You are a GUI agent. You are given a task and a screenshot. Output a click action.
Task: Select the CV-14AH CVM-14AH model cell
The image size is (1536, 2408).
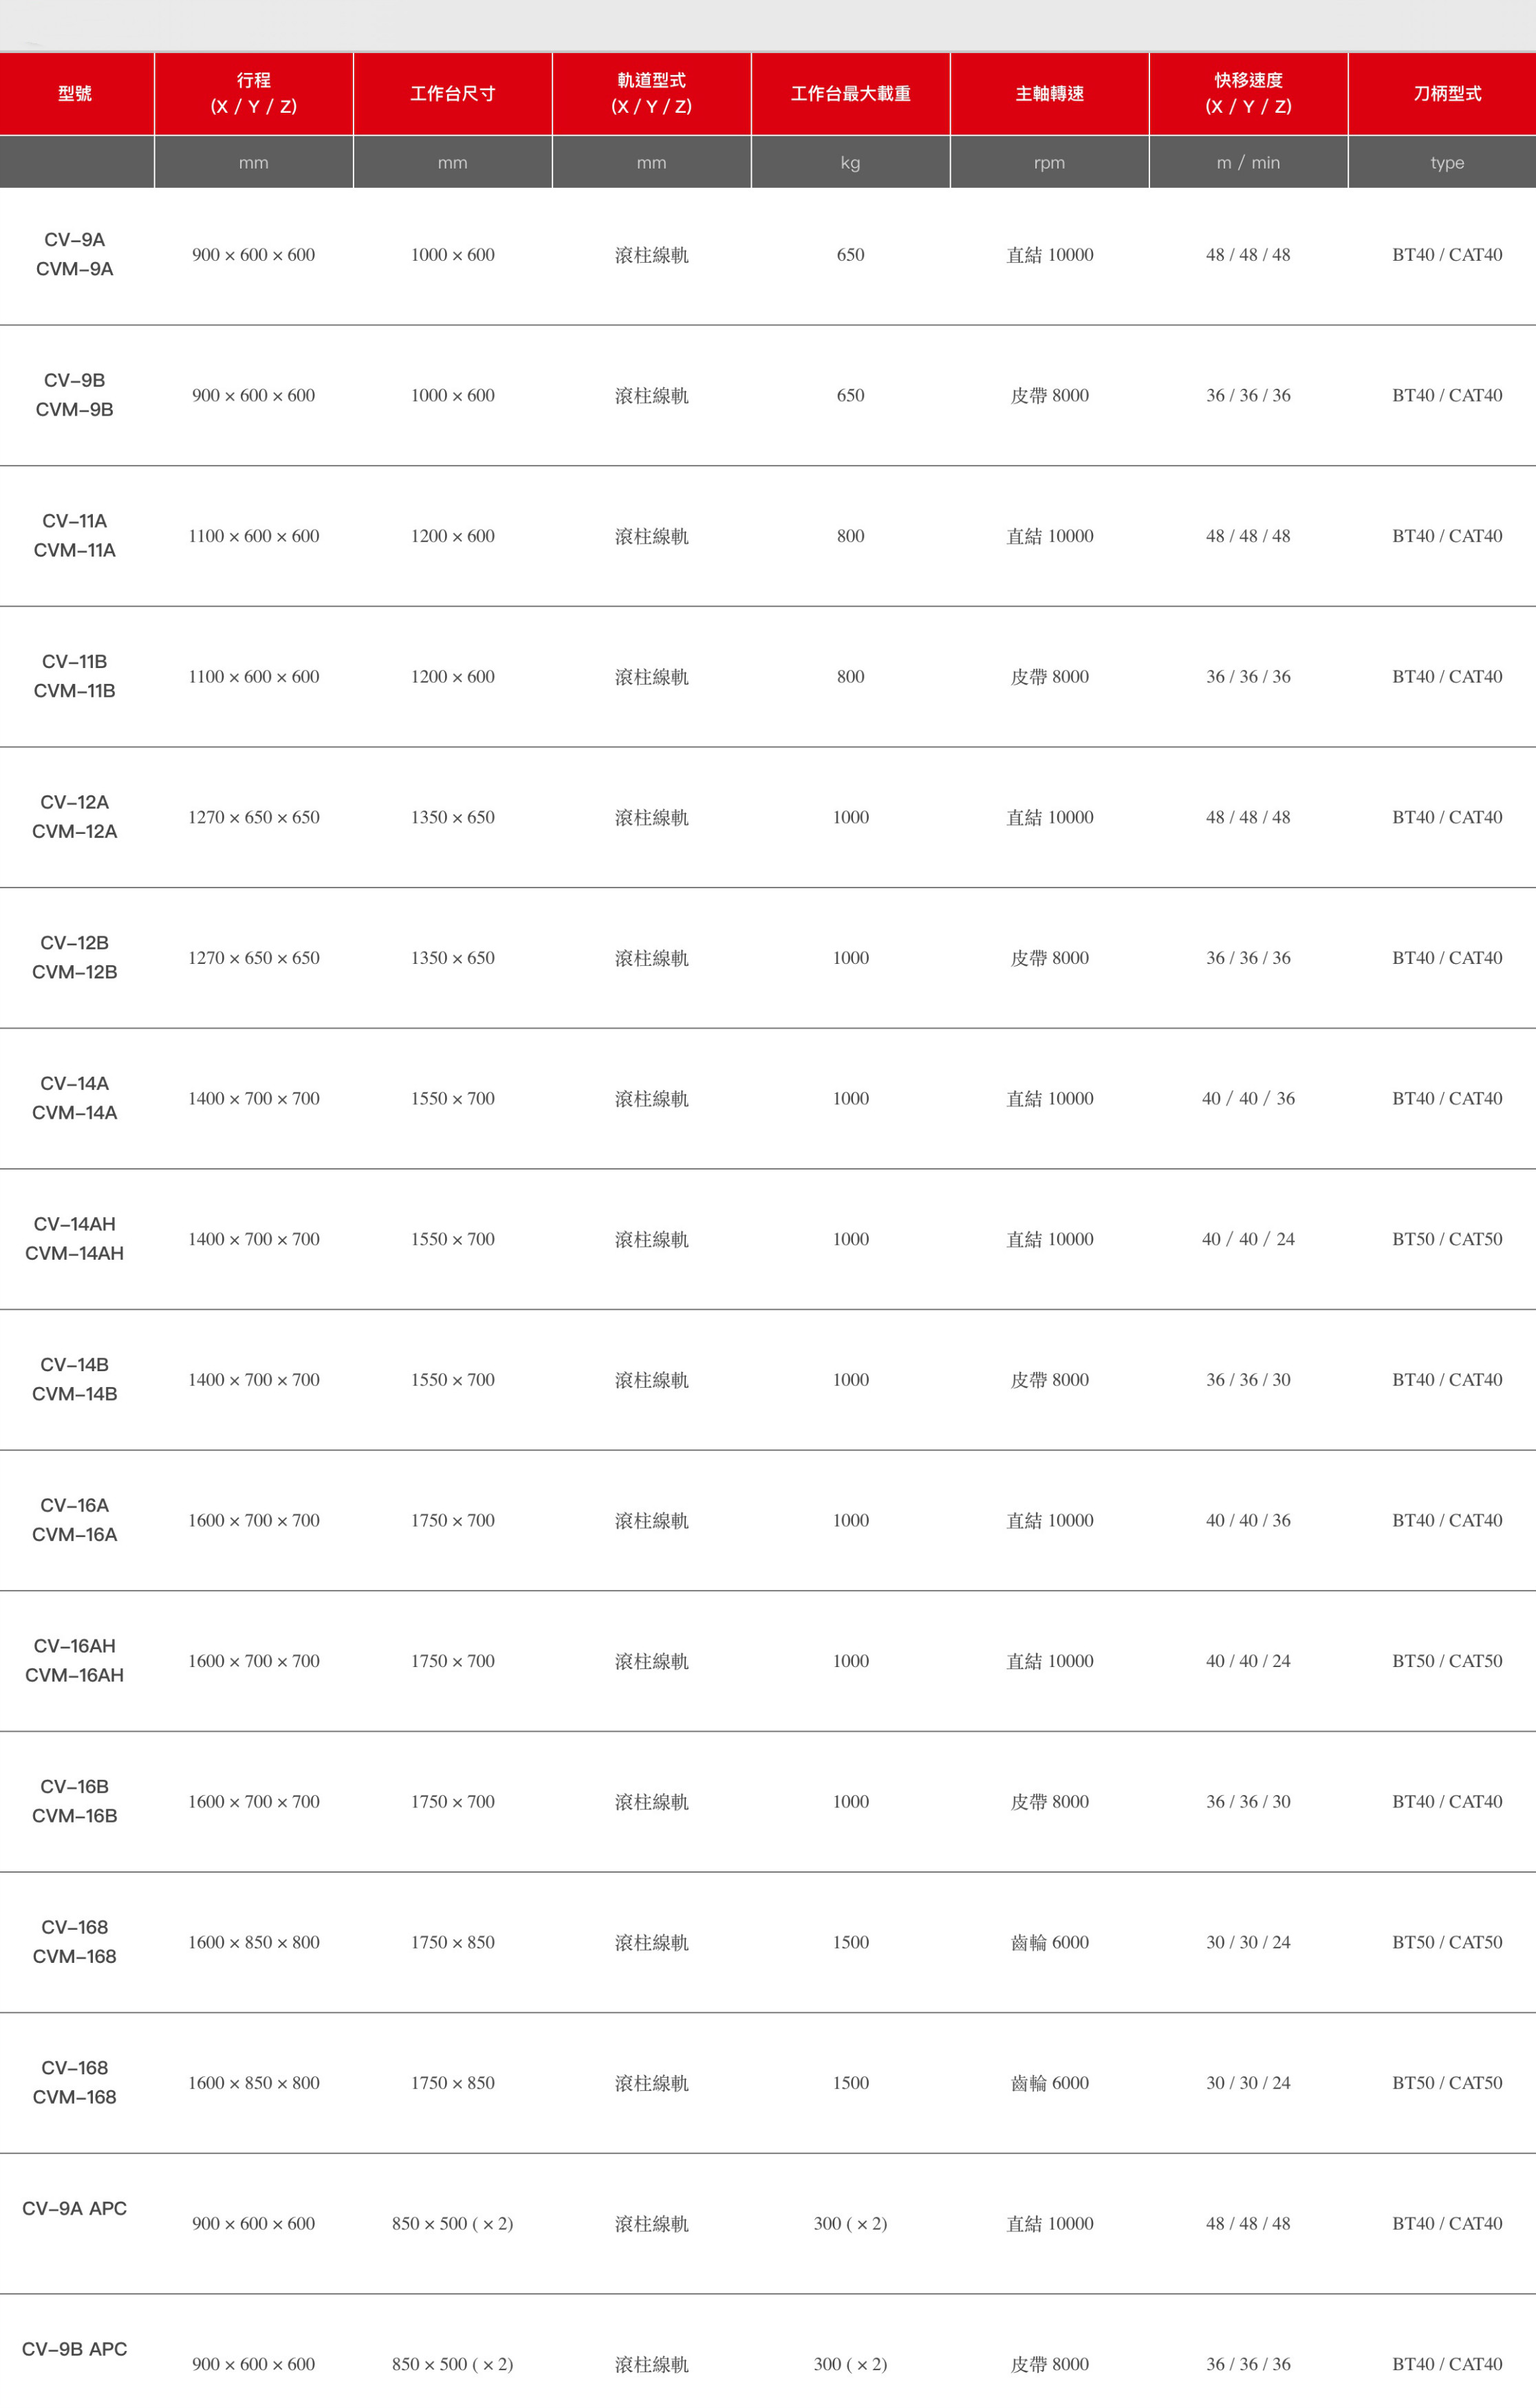pos(75,1238)
